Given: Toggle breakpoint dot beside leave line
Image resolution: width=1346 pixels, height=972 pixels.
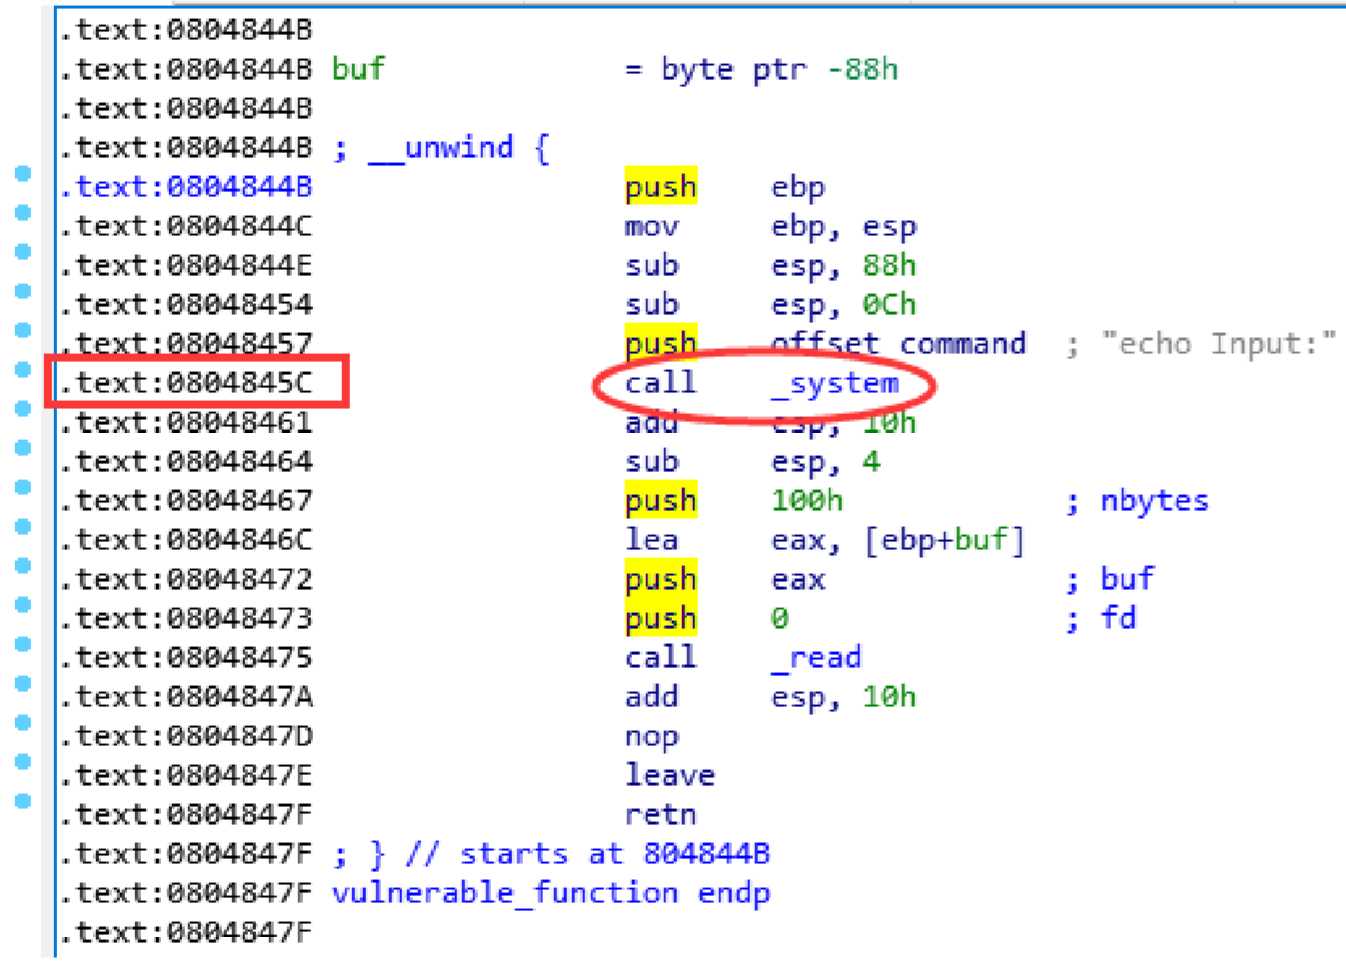Looking at the screenshot, I should click(x=23, y=762).
